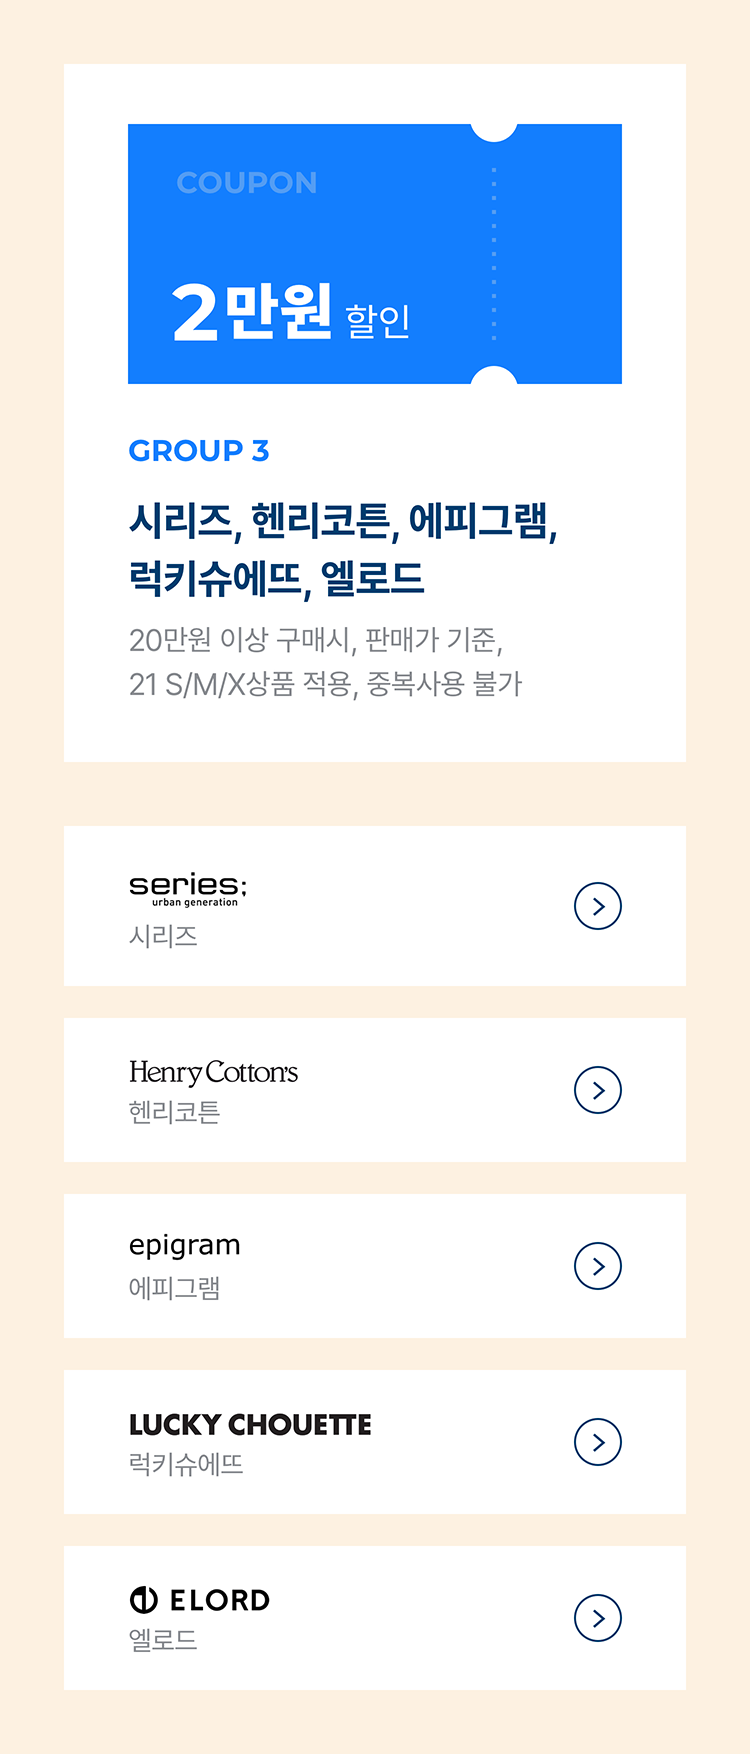Tap the 럭키슈에뜨 label
Viewport: 750px width, 1754px height.
tap(186, 1465)
